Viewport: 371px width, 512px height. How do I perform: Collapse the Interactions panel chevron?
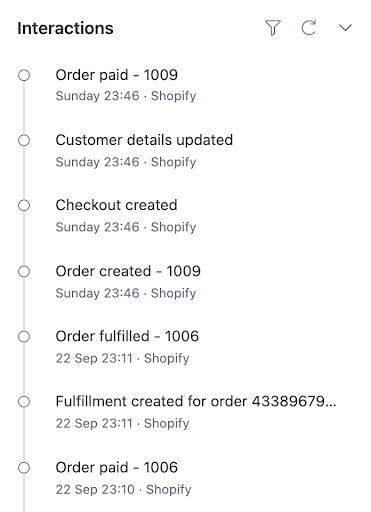point(345,28)
